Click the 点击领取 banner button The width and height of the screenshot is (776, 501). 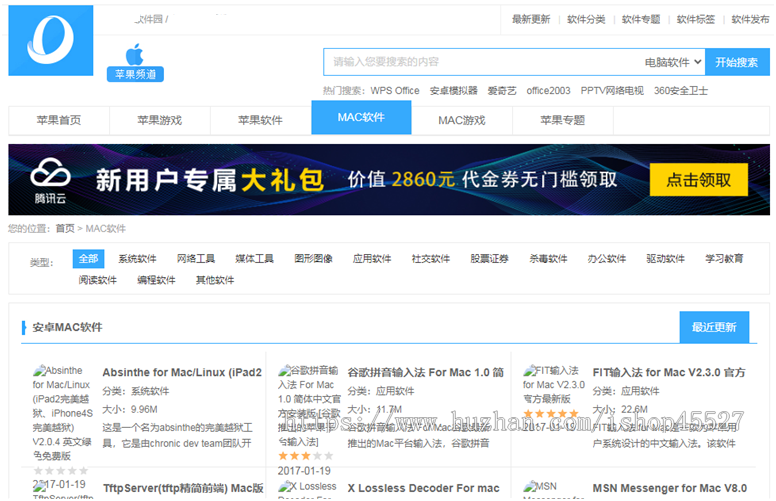pos(699,180)
